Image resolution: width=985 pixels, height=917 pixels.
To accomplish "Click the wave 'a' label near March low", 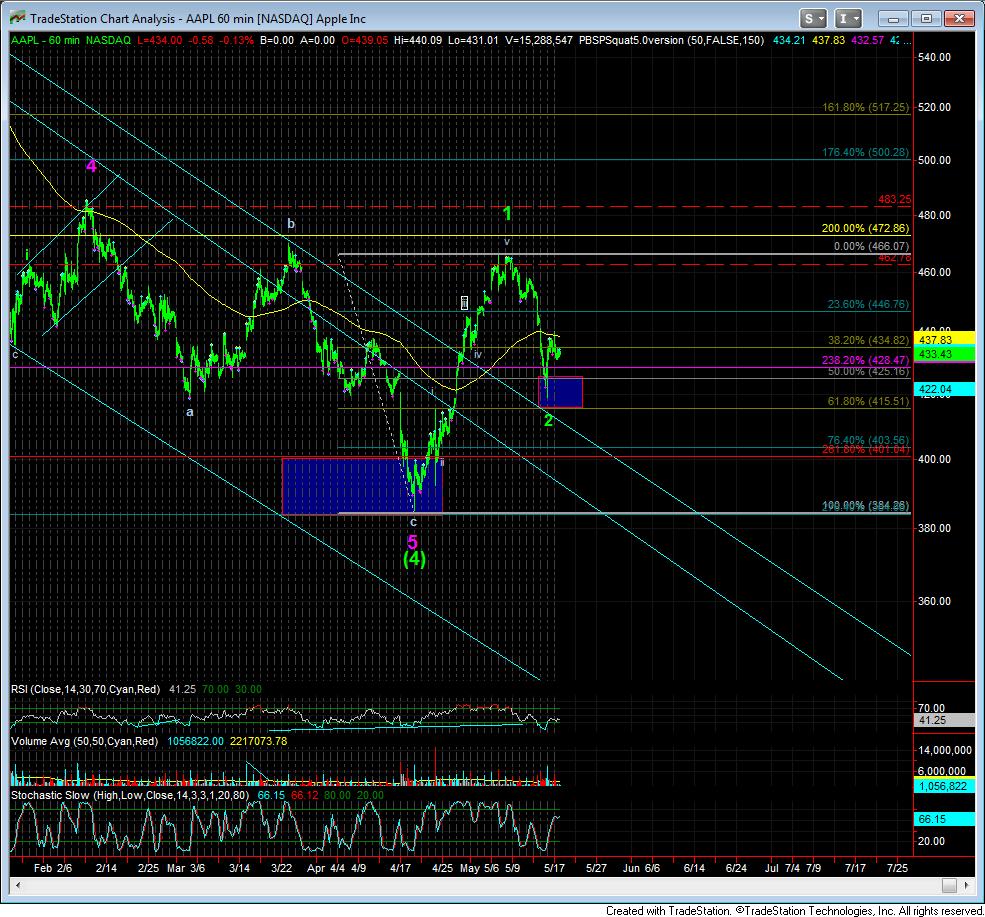I will [190, 412].
